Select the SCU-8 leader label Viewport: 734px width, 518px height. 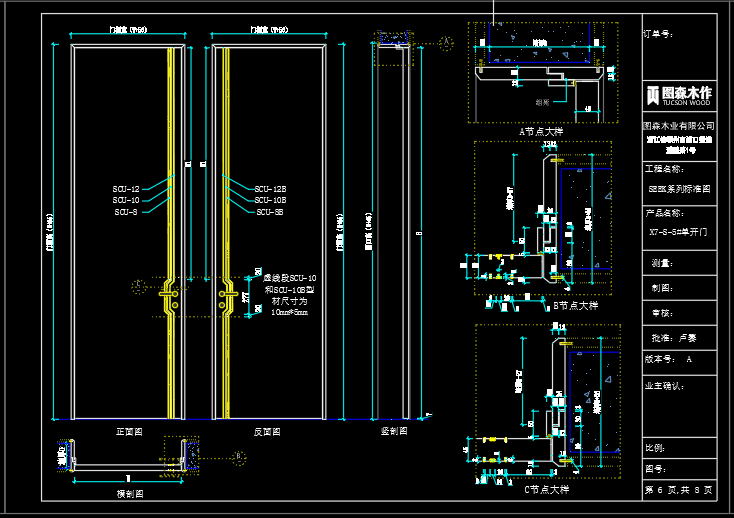[126, 212]
